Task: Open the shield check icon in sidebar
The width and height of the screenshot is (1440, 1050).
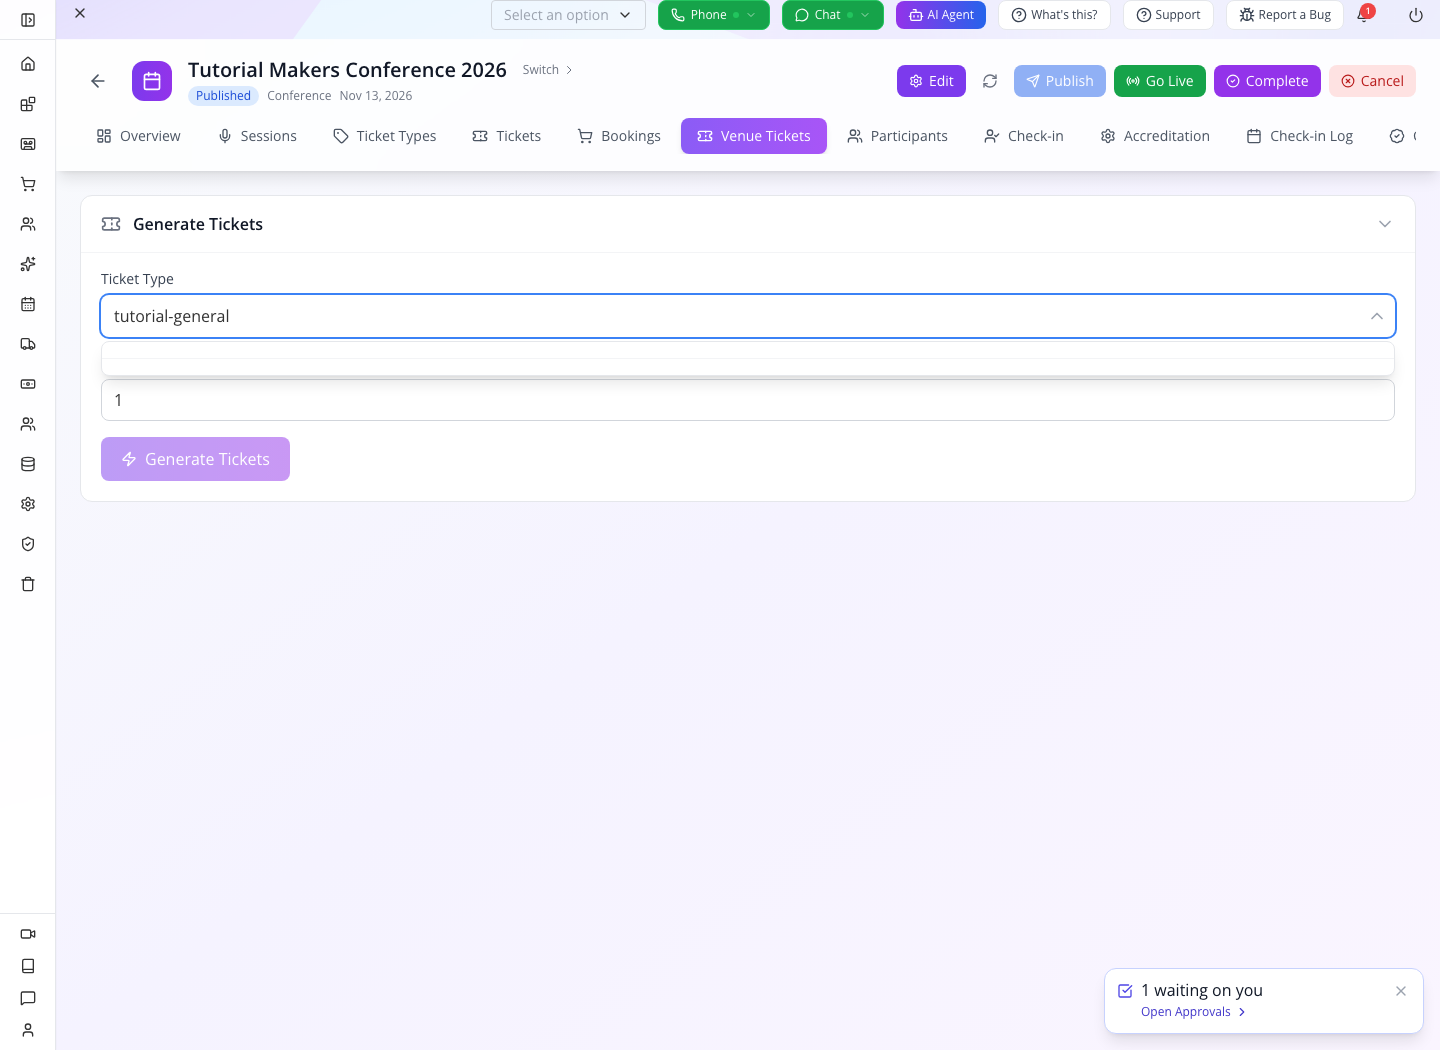Action: [x=28, y=544]
